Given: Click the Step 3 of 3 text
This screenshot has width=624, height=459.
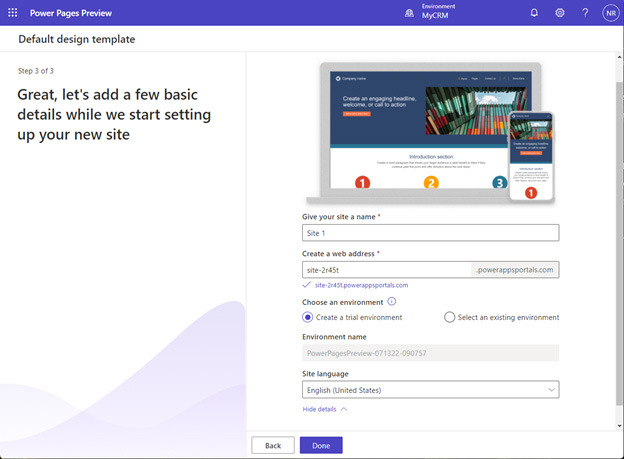Looking at the screenshot, I should pos(36,71).
